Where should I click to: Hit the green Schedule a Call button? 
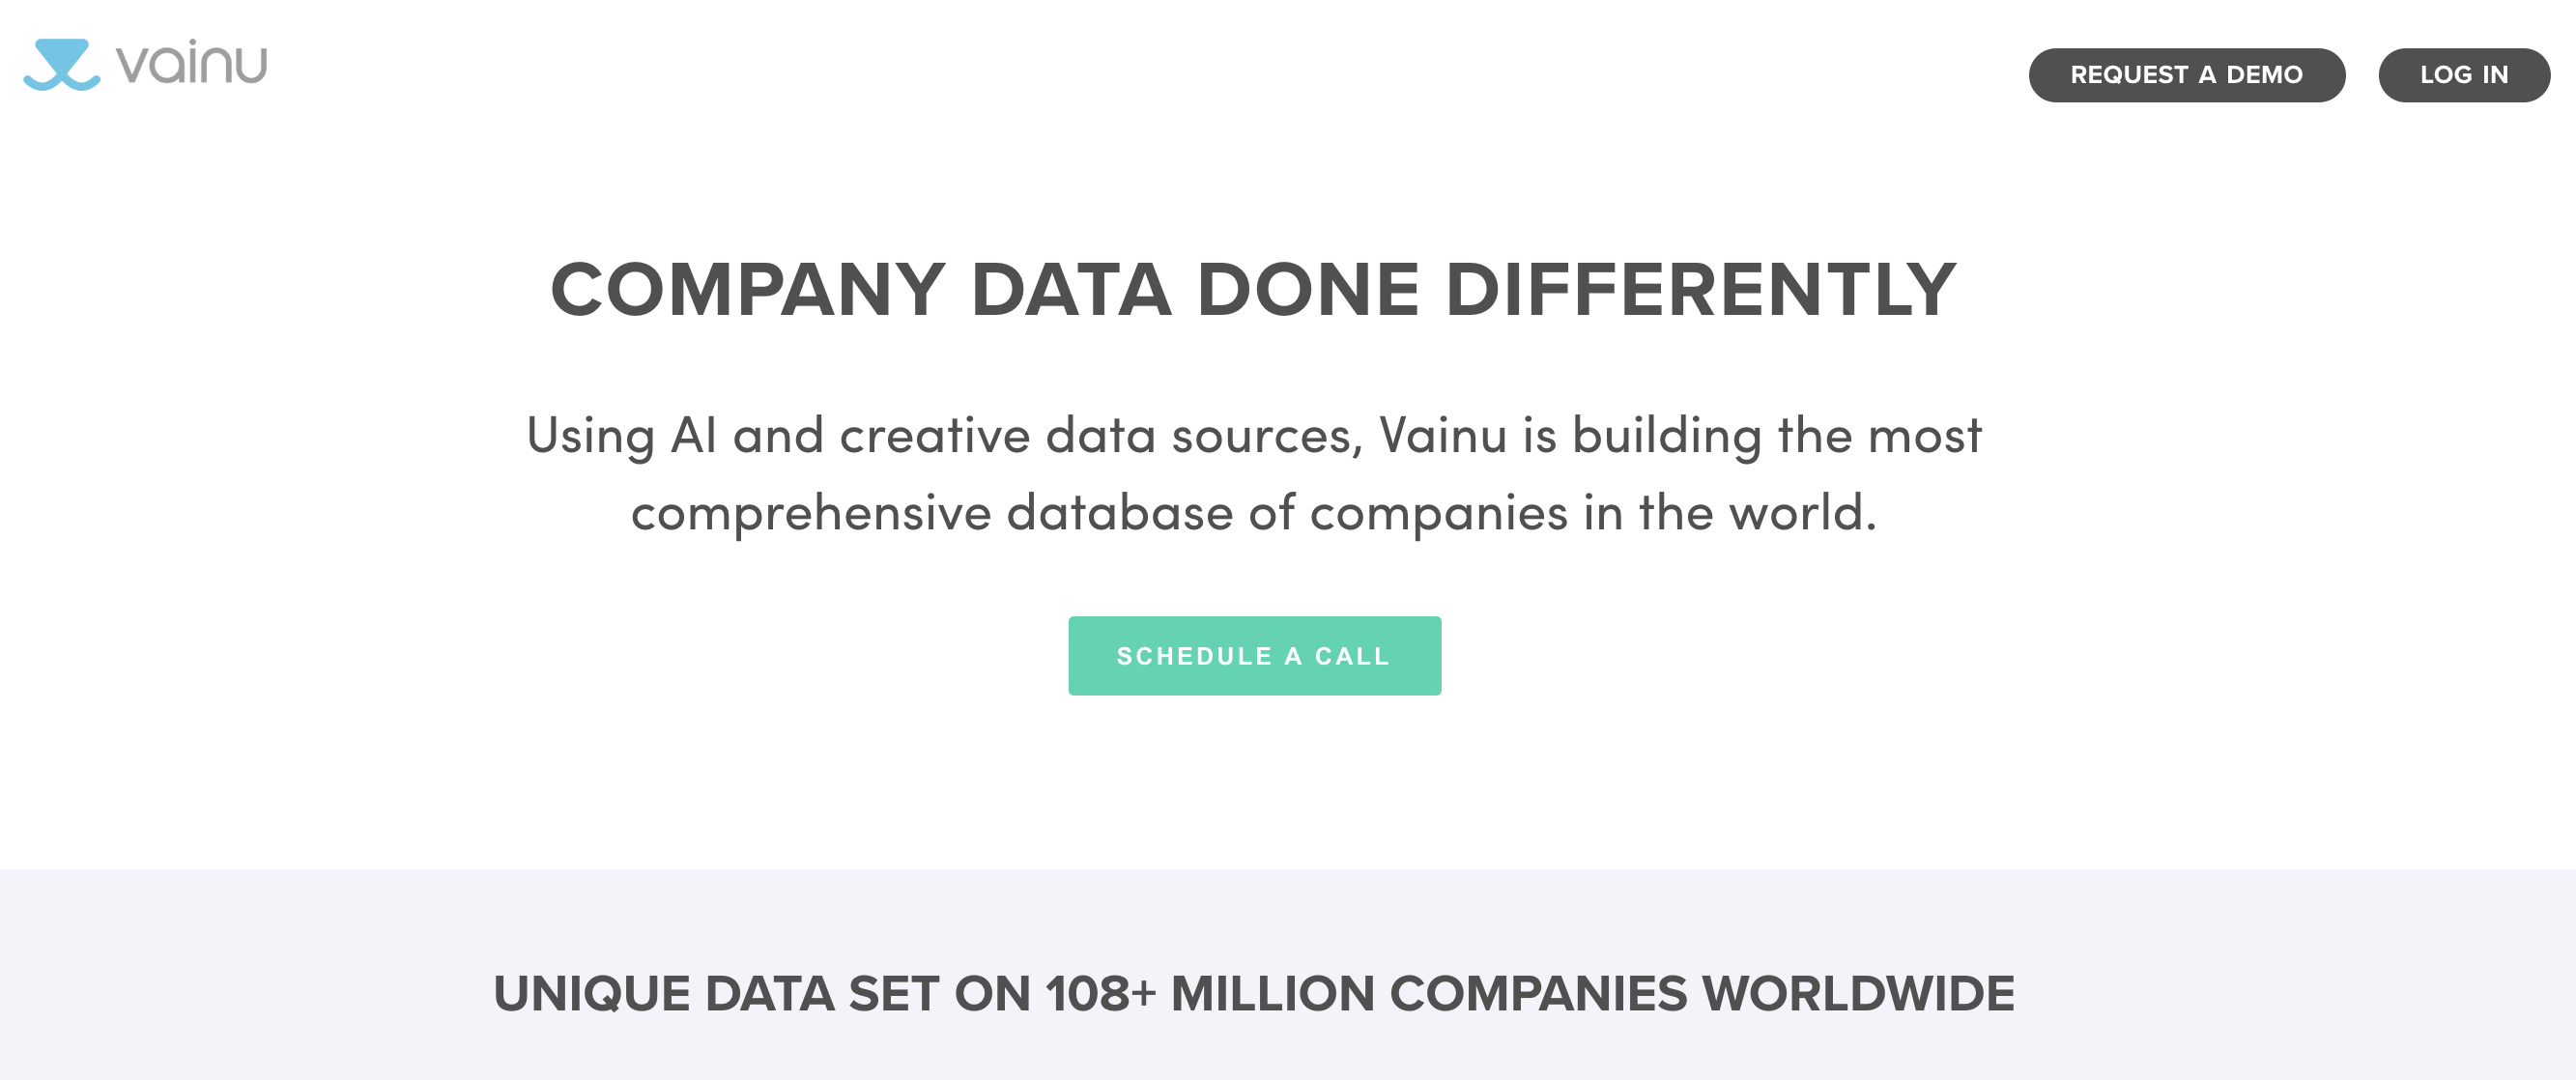click(x=1254, y=656)
